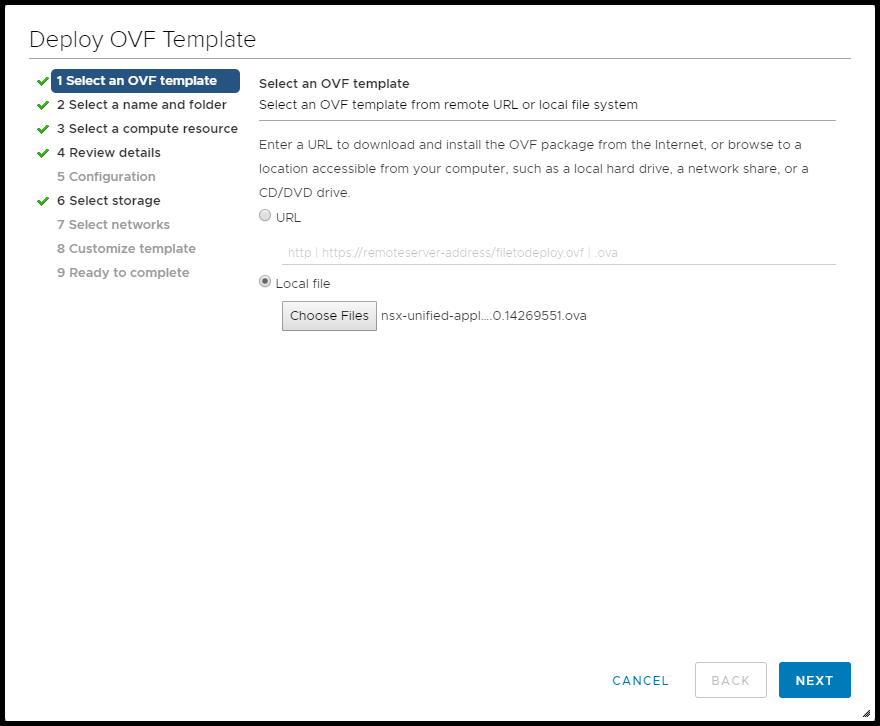Click checkmark next to Select a name and folder
This screenshot has height=726, width=880.
click(x=43, y=105)
